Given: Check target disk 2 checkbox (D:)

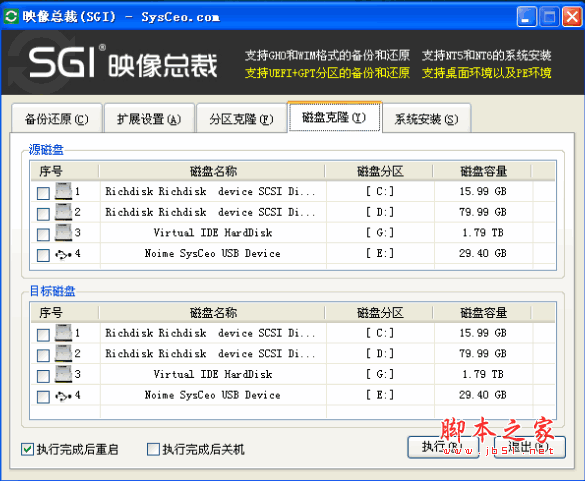Looking at the screenshot, I should (43, 356).
